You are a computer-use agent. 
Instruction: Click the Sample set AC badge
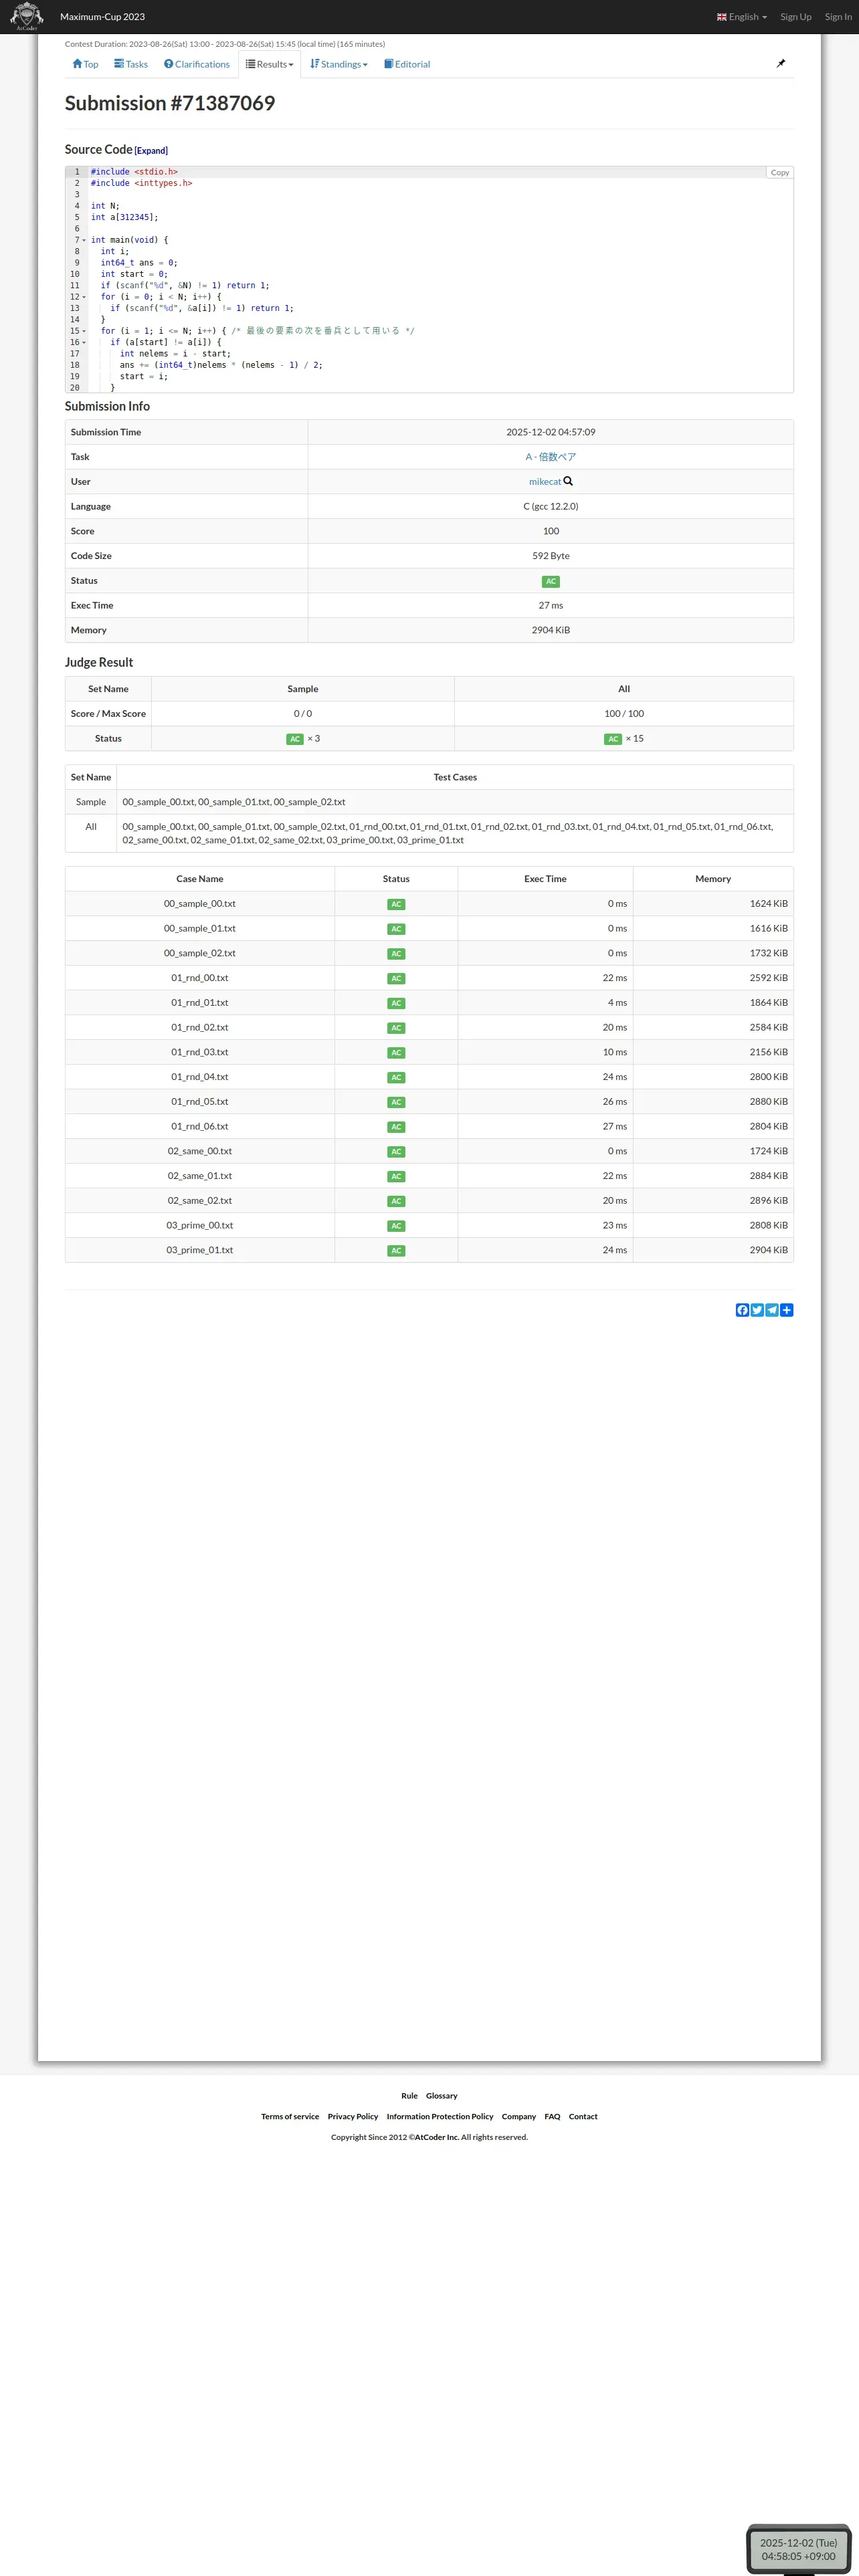(x=295, y=739)
